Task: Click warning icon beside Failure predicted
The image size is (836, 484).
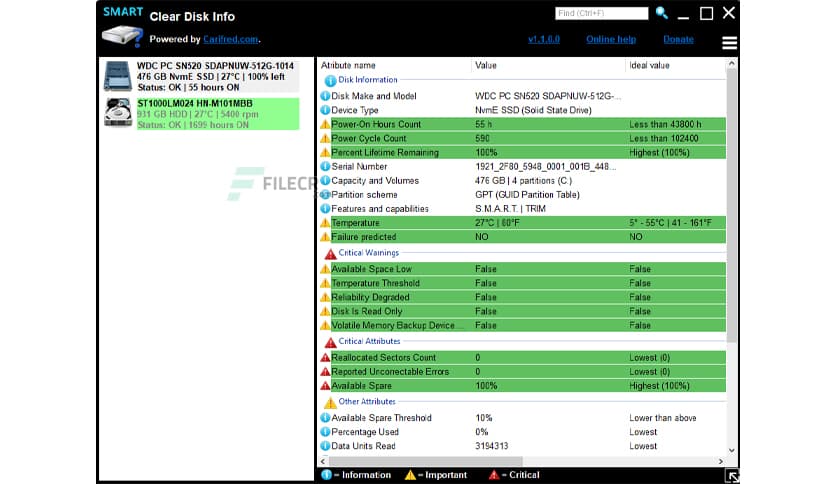Action: (x=325, y=237)
